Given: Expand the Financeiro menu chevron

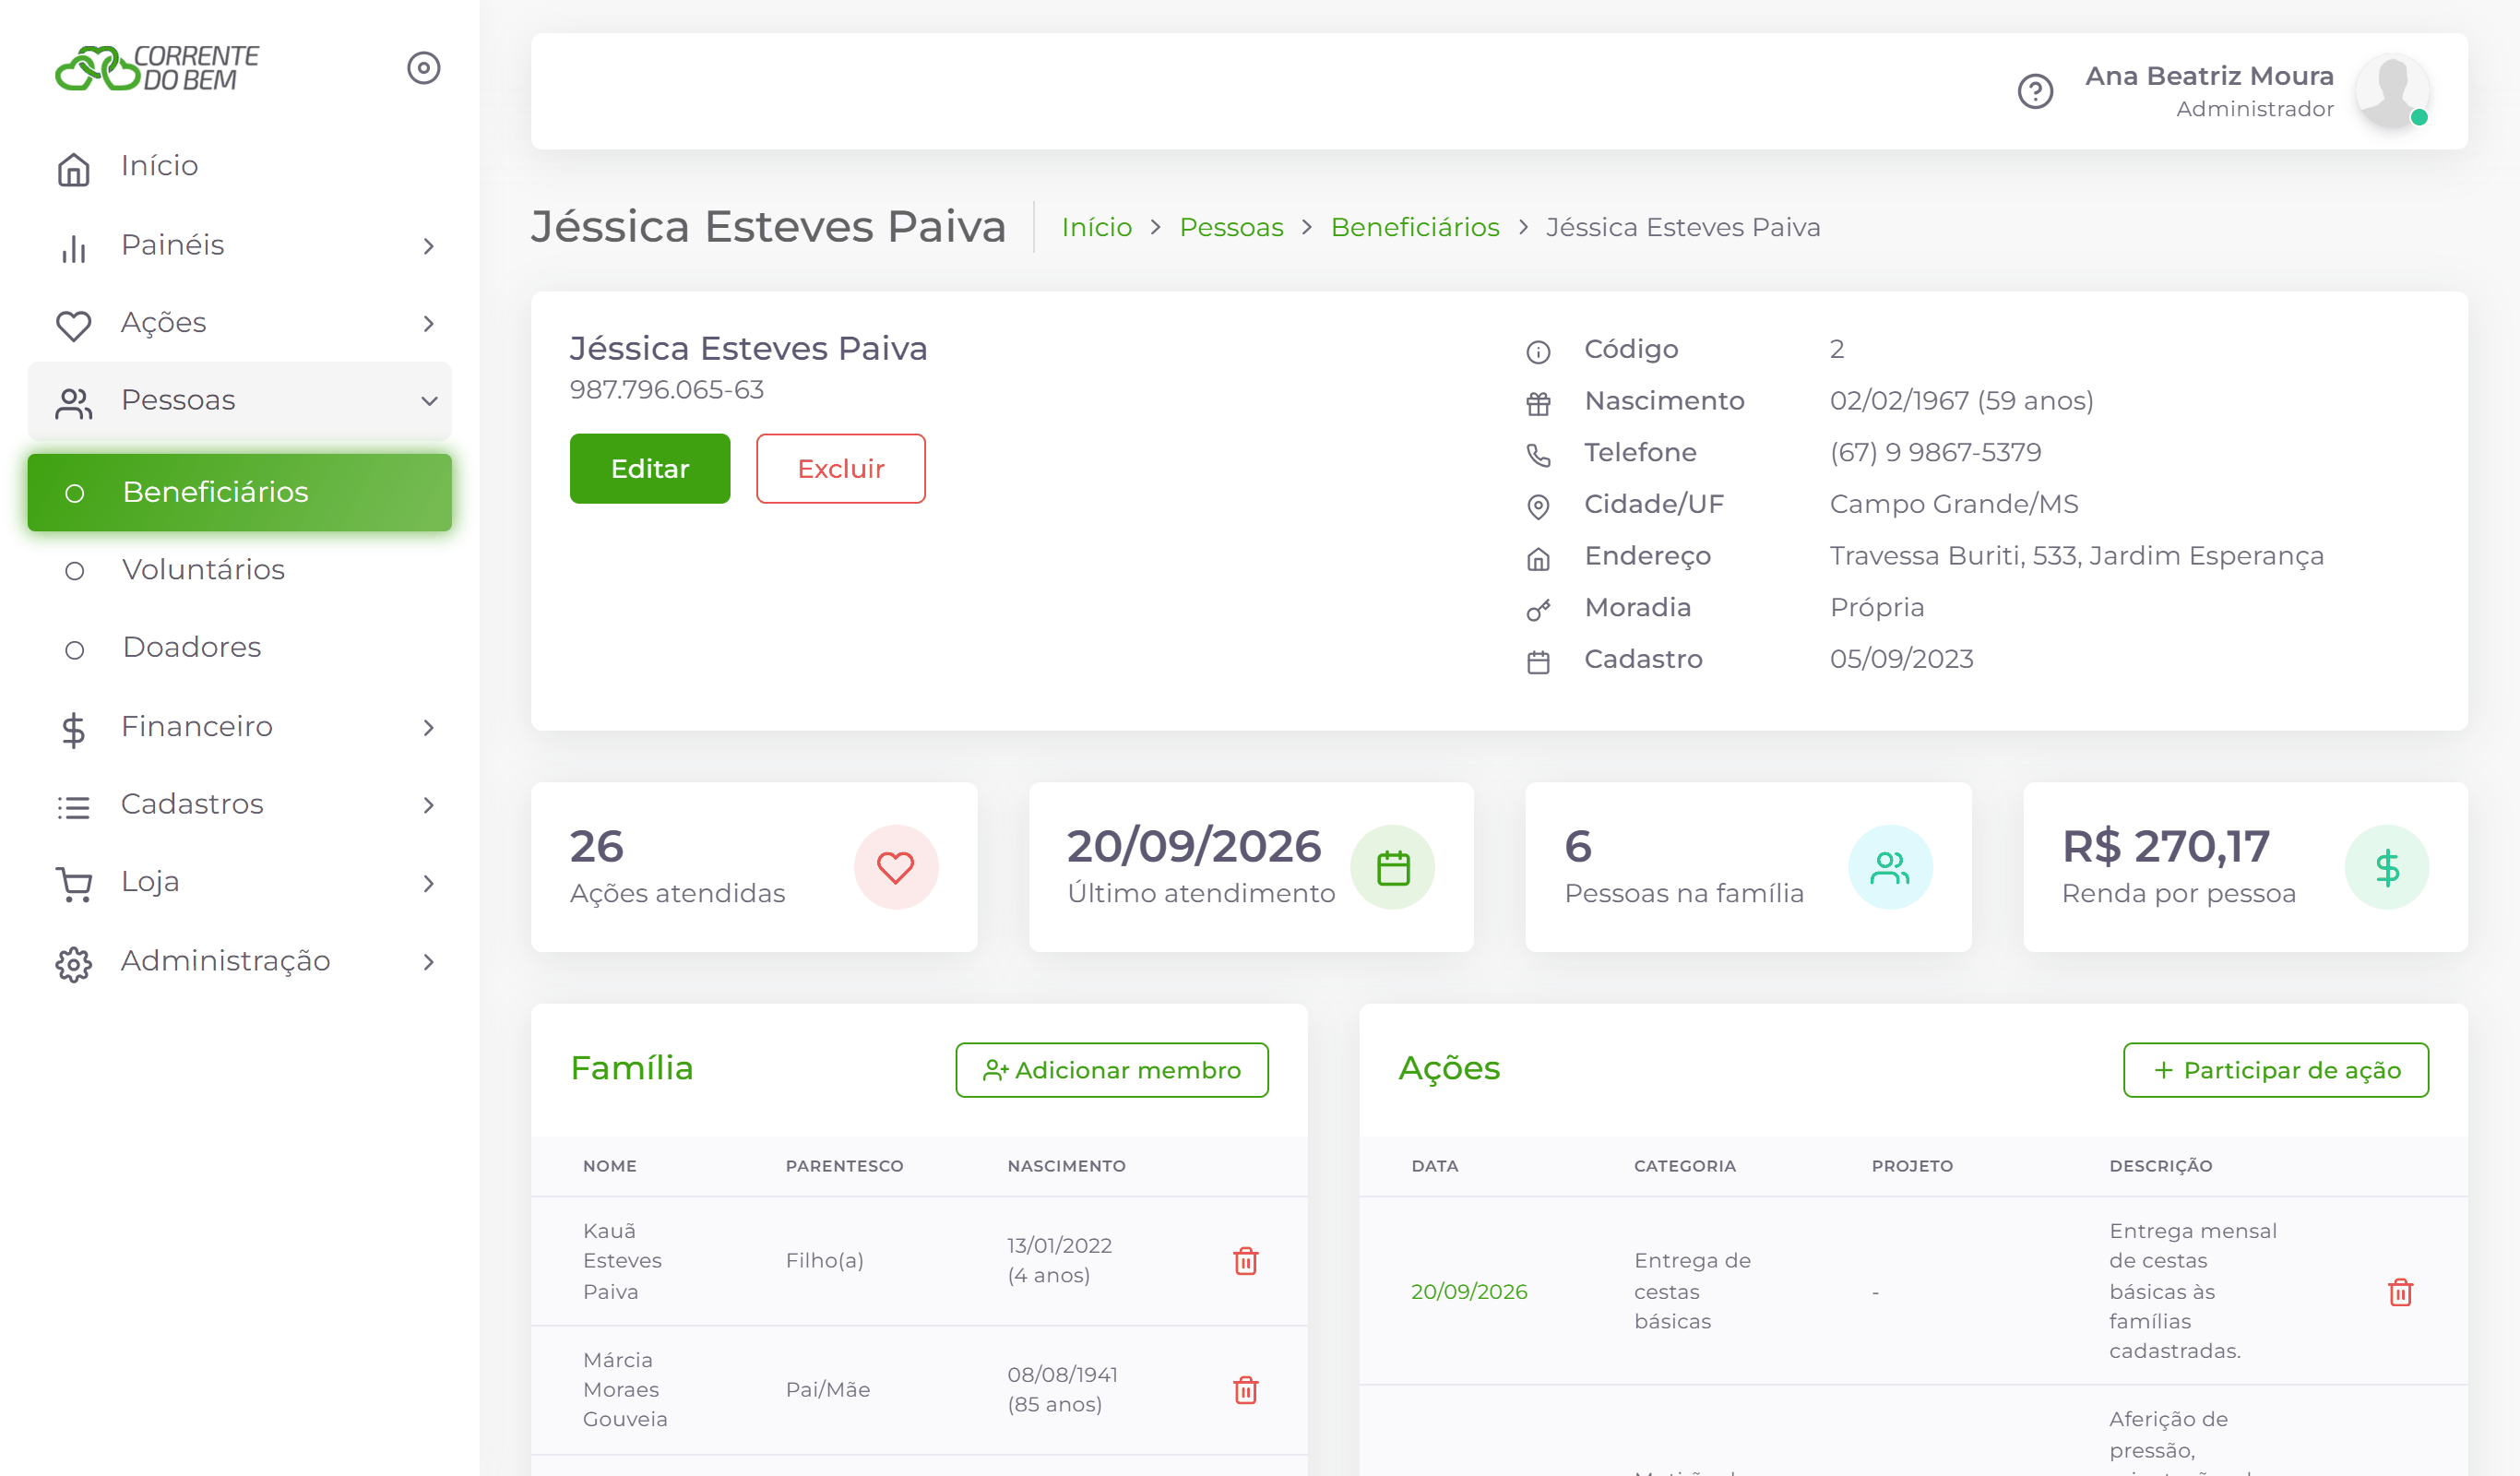Looking at the screenshot, I should click(429, 728).
